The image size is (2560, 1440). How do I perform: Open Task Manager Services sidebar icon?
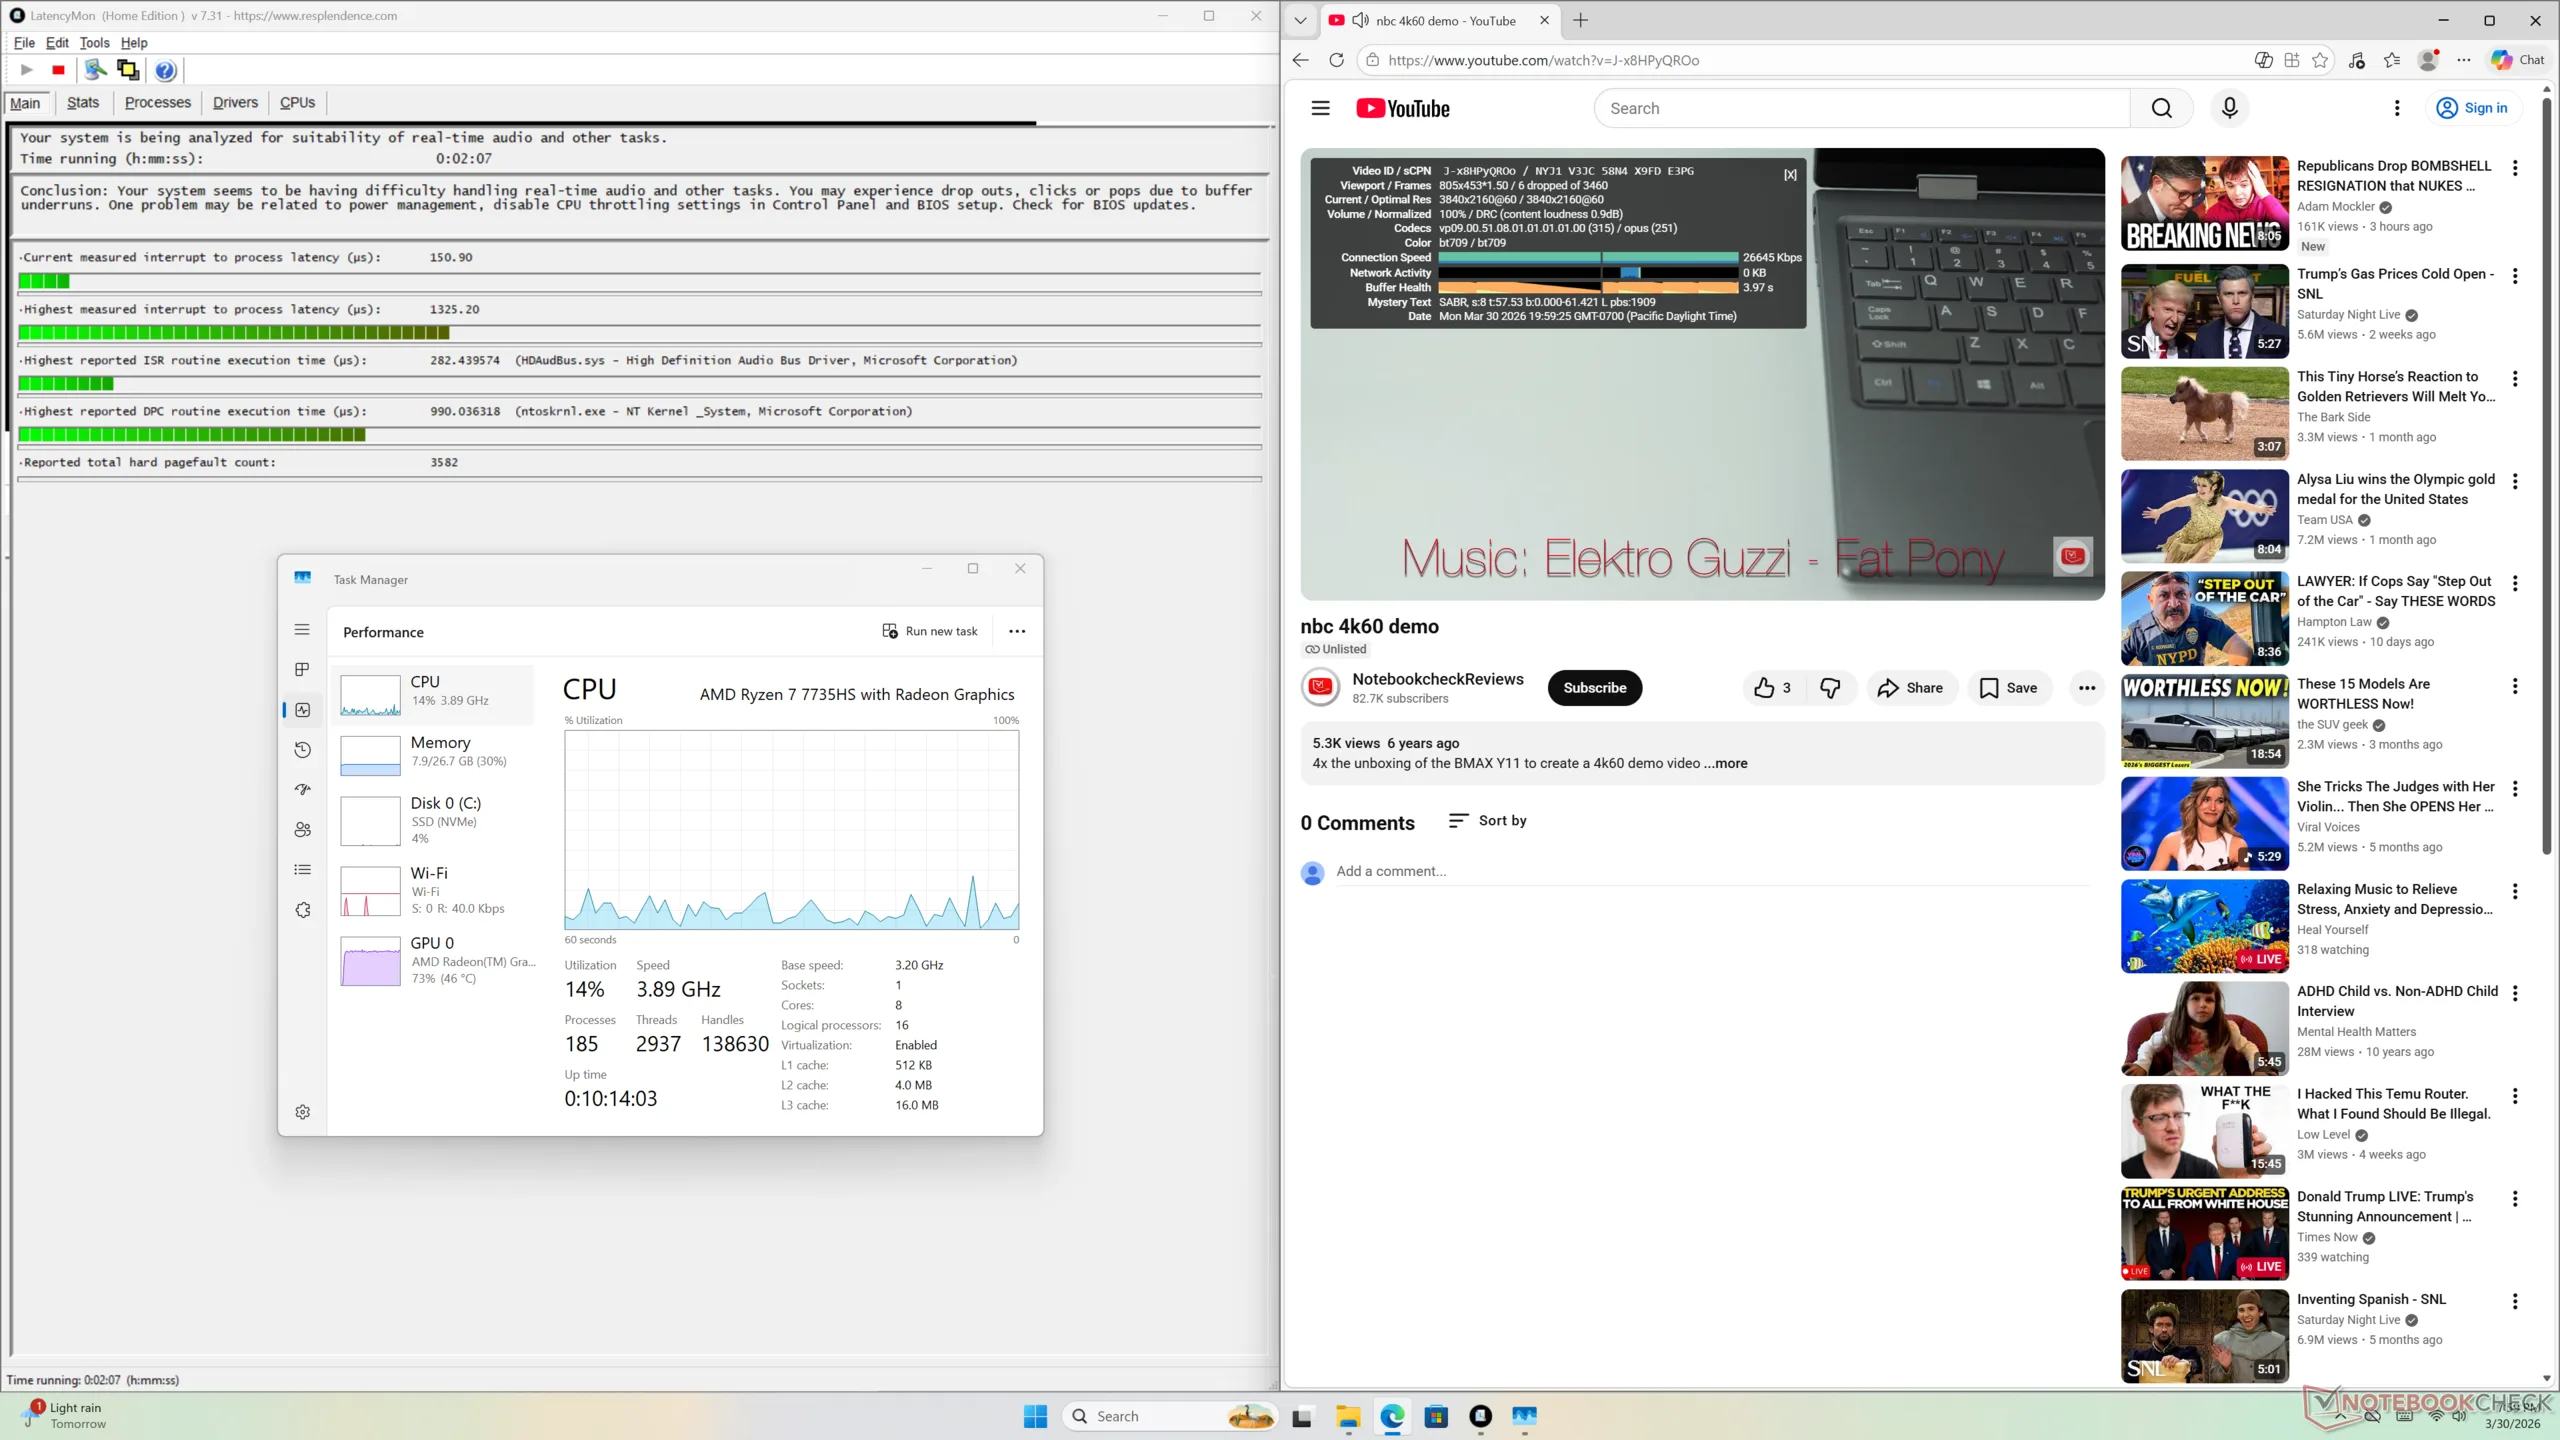(x=303, y=910)
